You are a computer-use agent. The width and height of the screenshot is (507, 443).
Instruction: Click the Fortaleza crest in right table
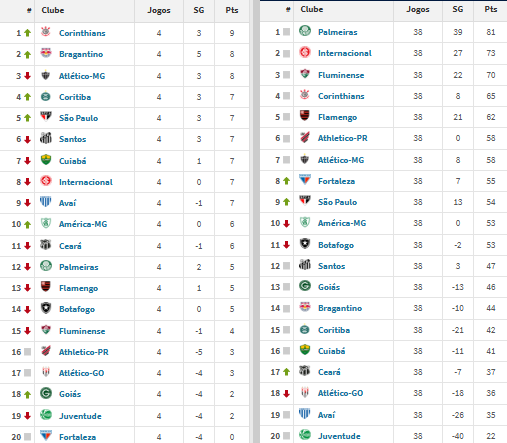click(x=305, y=180)
